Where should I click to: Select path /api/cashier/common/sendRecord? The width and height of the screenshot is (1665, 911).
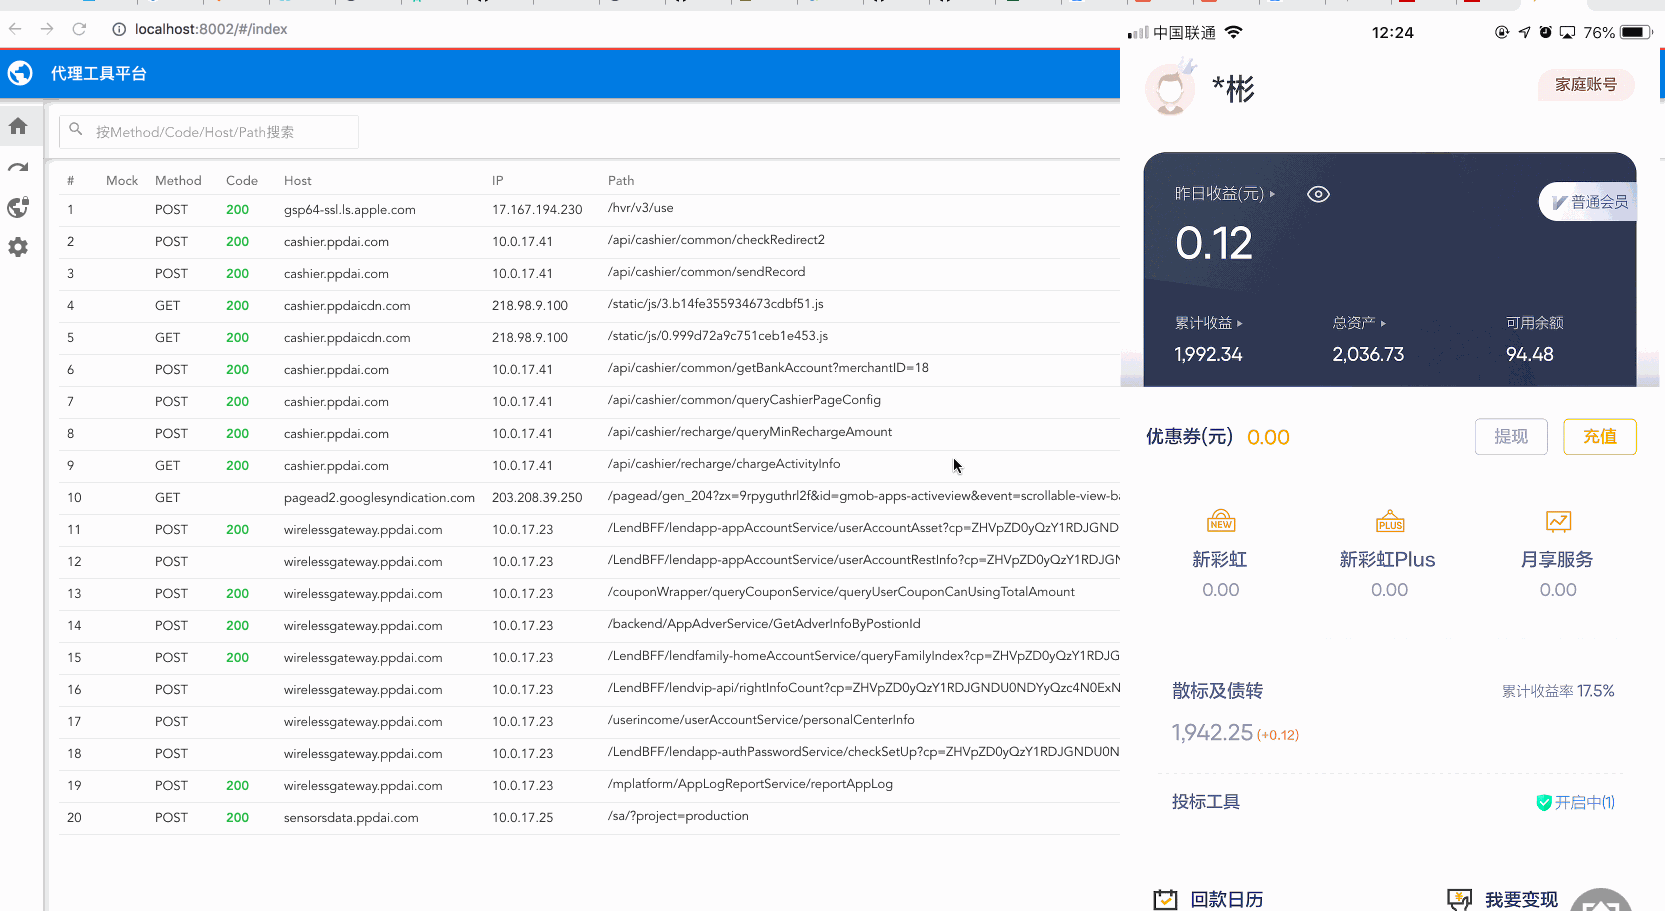point(706,272)
